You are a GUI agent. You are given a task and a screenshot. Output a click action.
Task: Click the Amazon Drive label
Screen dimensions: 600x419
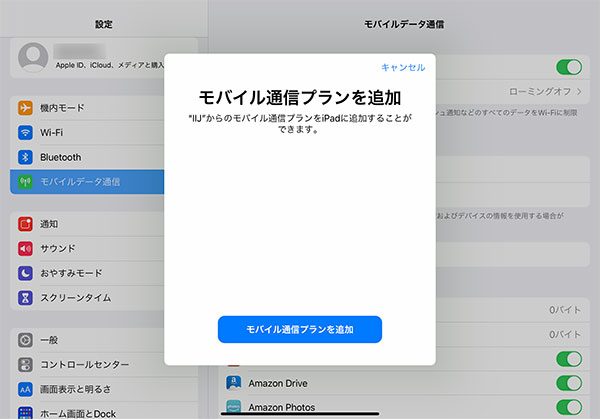coord(278,383)
